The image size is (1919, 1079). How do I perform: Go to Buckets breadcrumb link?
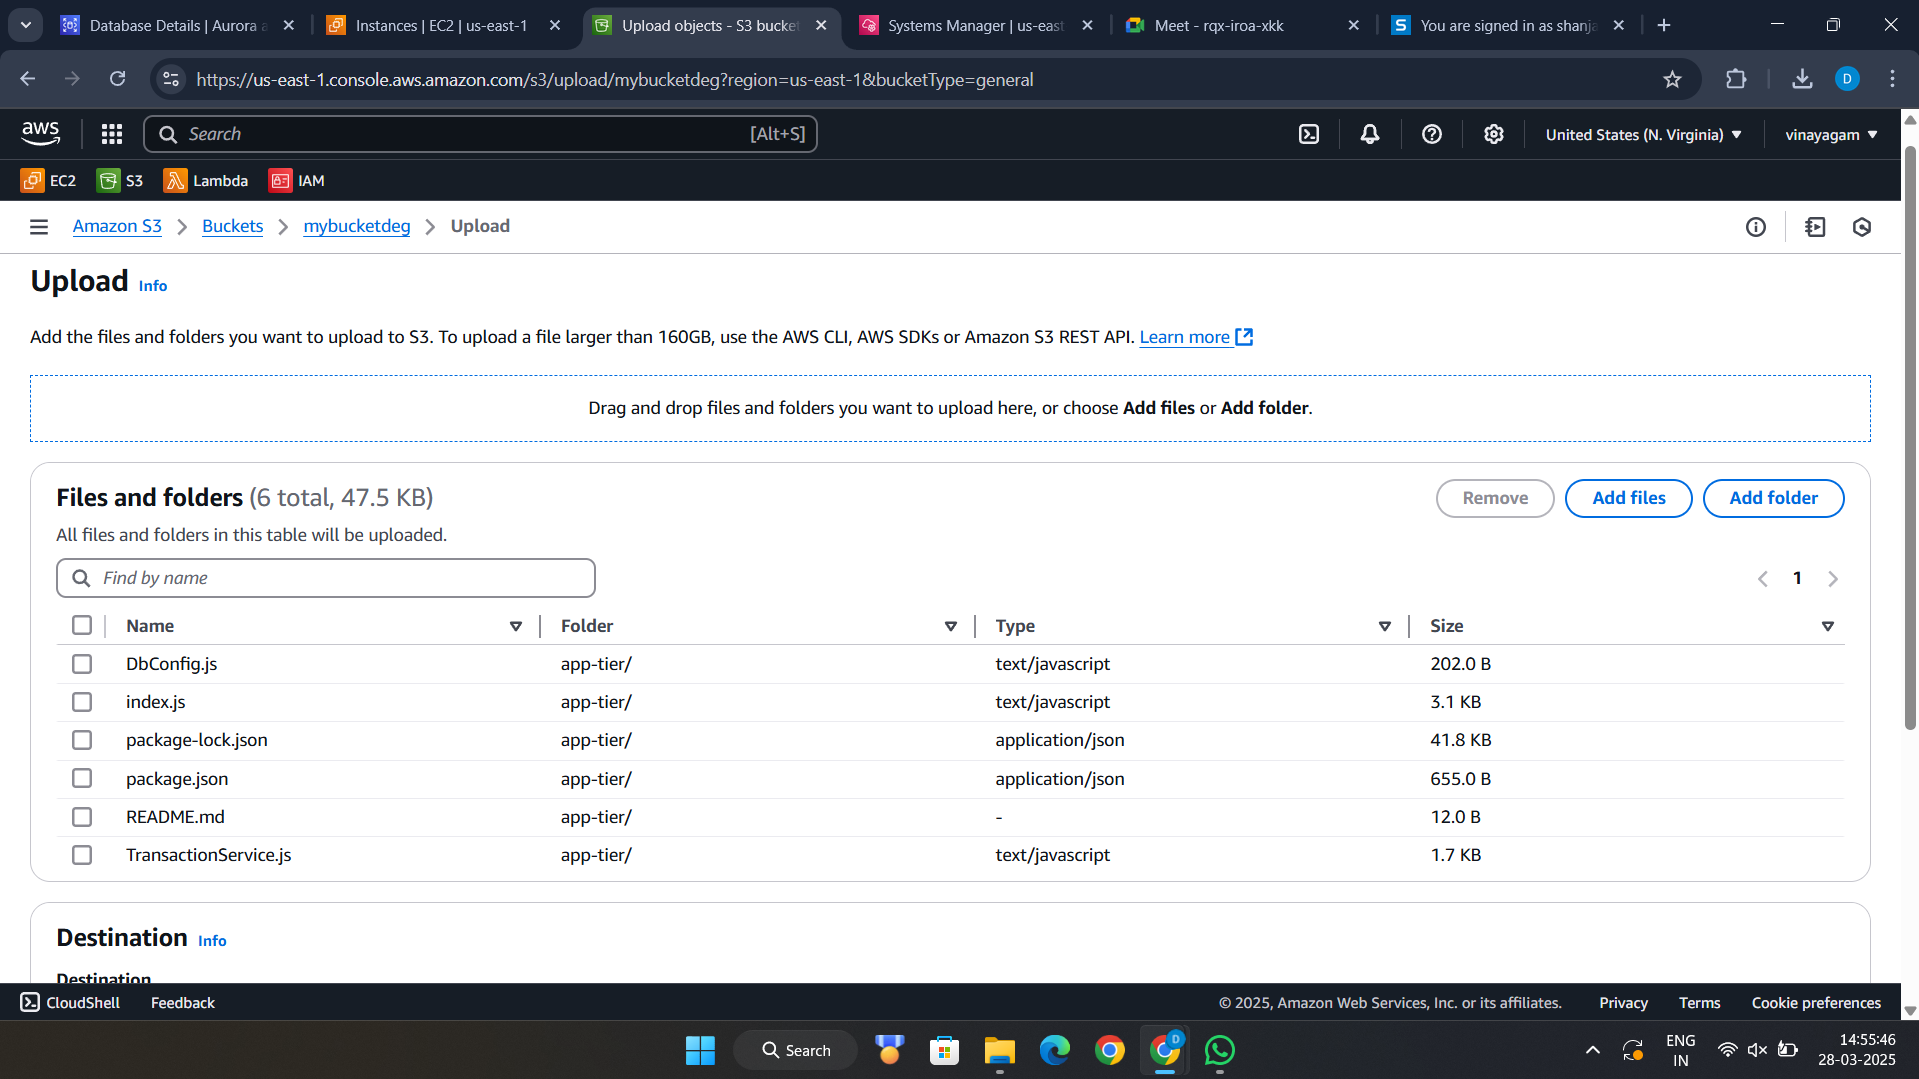pyautogui.click(x=232, y=226)
